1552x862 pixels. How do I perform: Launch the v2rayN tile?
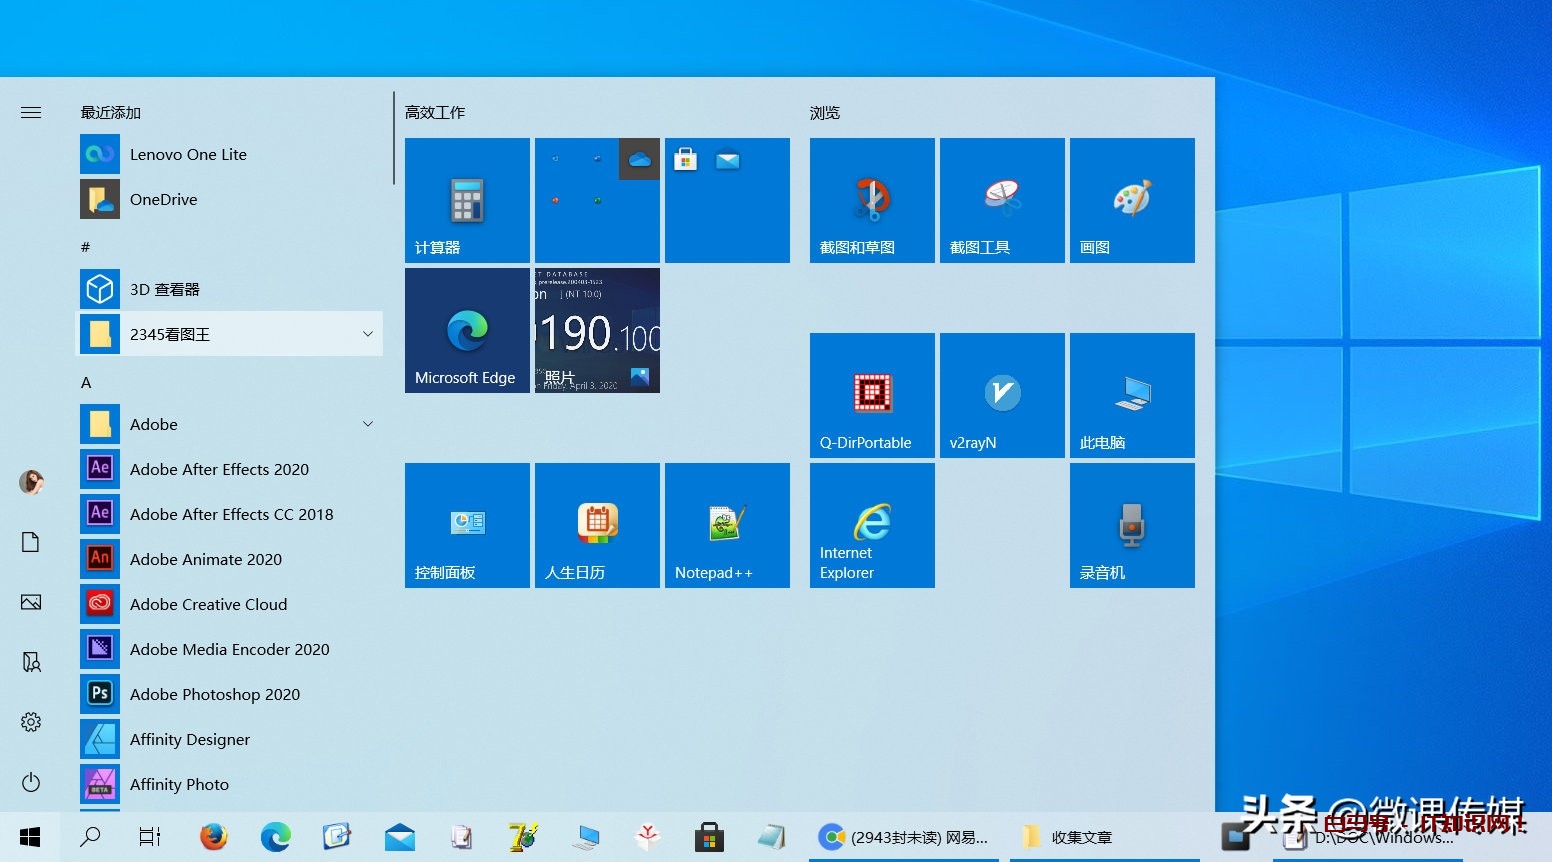(1002, 395)
